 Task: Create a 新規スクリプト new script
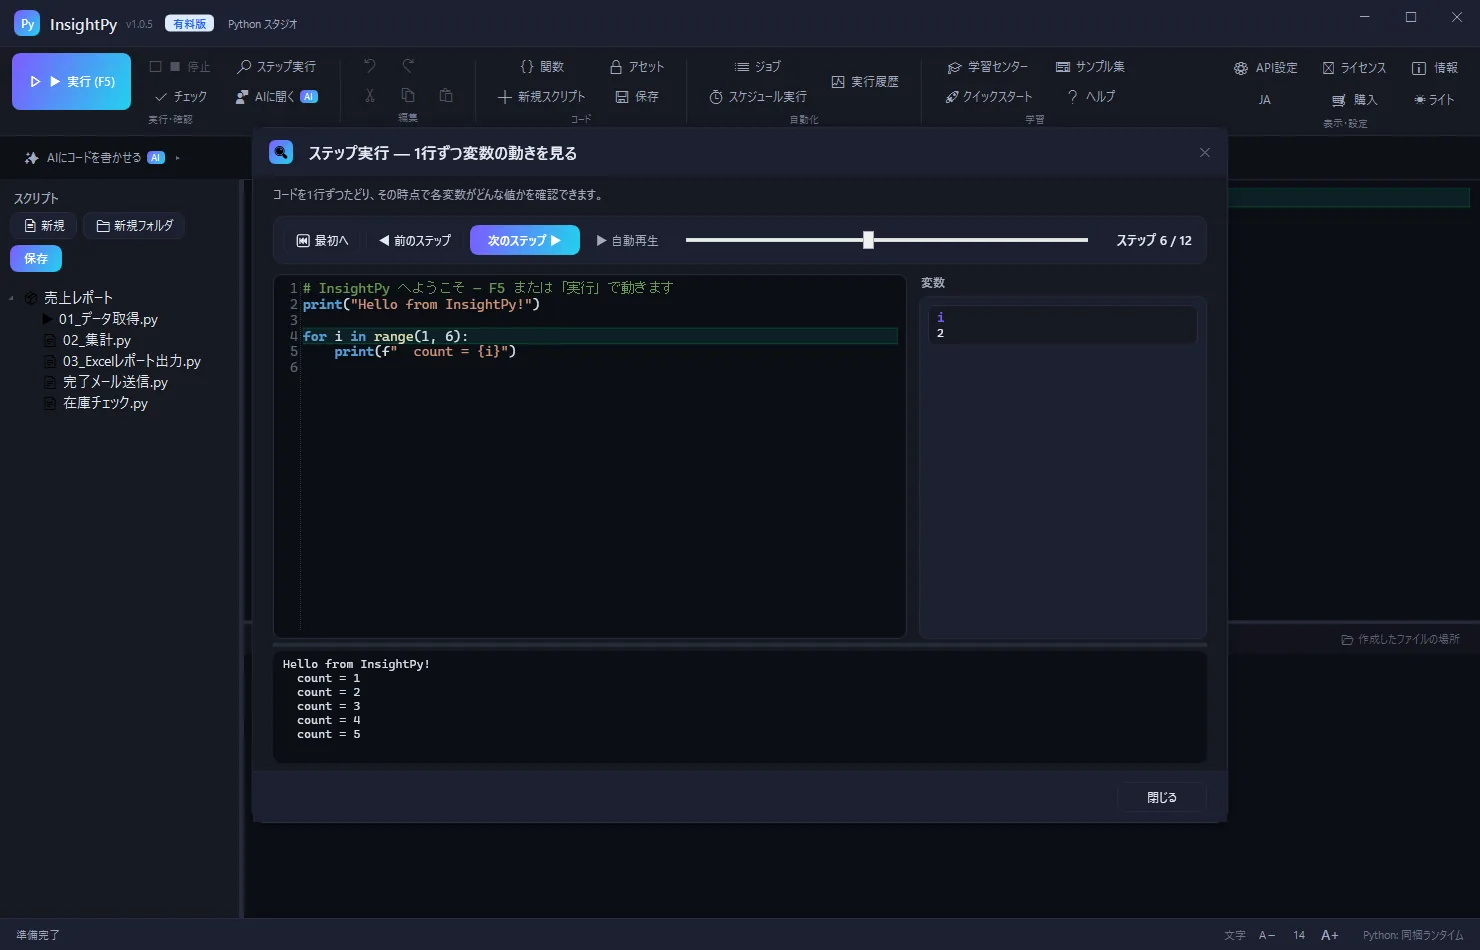pos(542,97)
